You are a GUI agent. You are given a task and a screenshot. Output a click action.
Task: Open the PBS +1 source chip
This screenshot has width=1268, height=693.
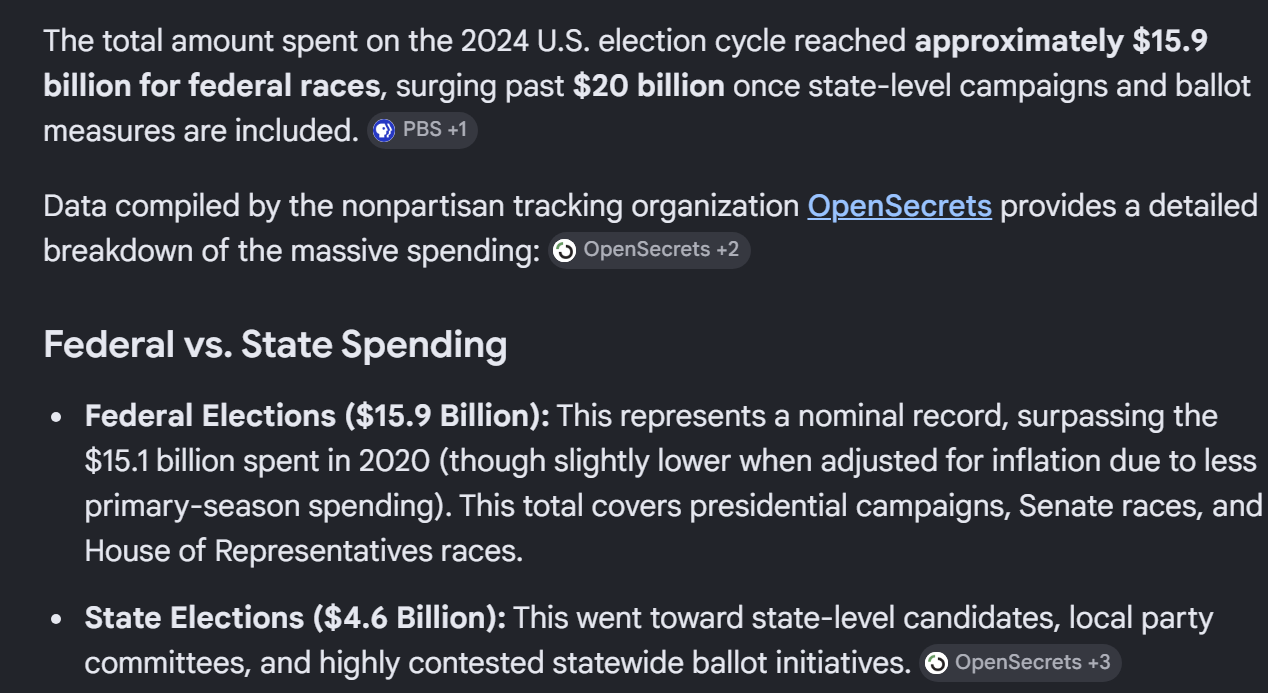[x=422, y=131]
